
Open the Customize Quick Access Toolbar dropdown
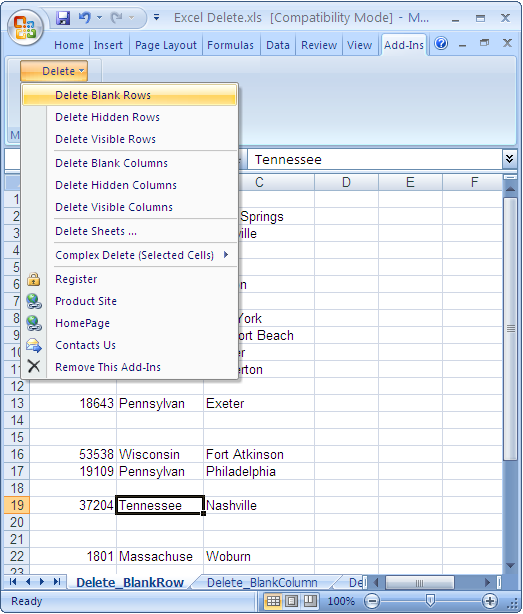[x=156, y=18]
